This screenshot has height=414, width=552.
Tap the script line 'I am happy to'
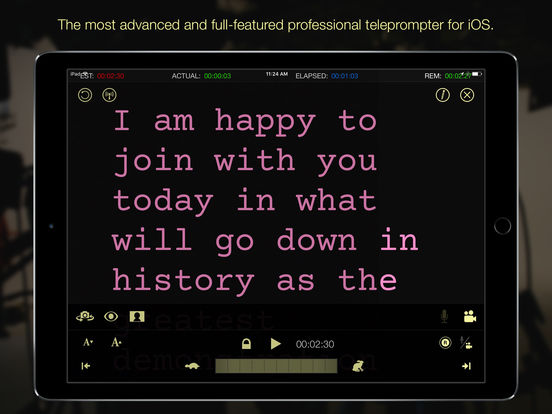point(245,122)
